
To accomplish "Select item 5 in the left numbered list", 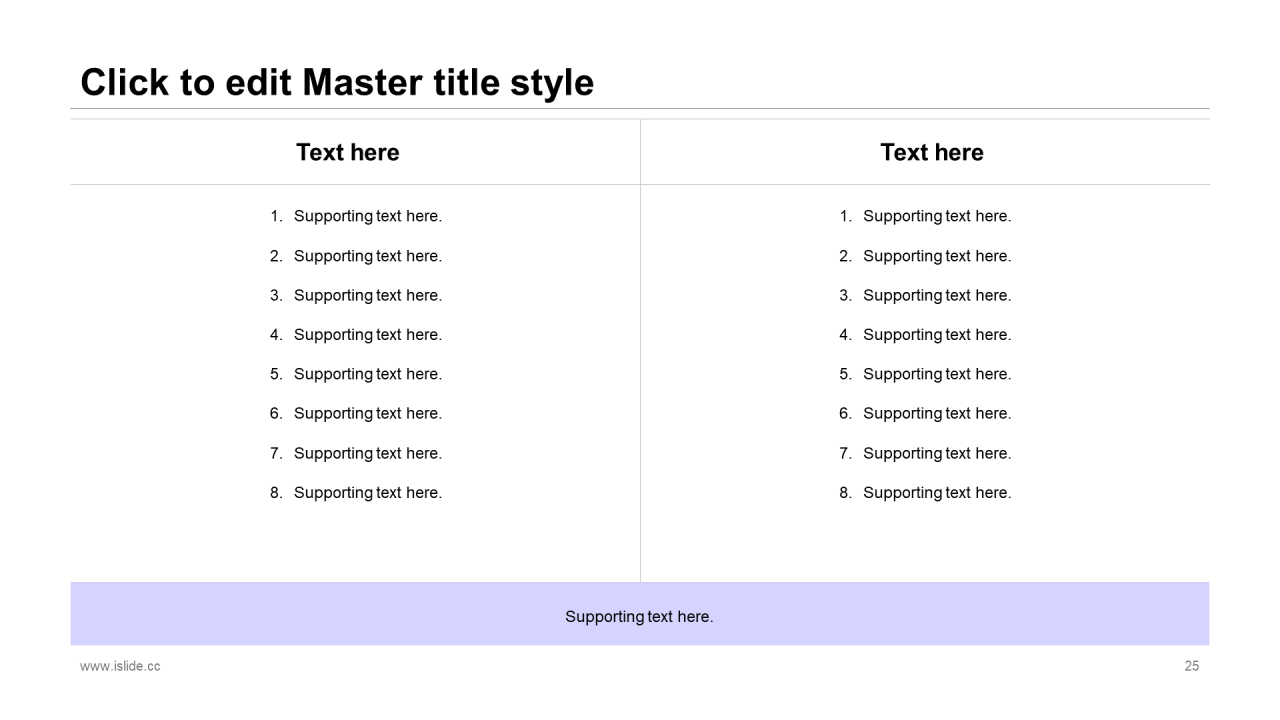I will tap(367, 374).
